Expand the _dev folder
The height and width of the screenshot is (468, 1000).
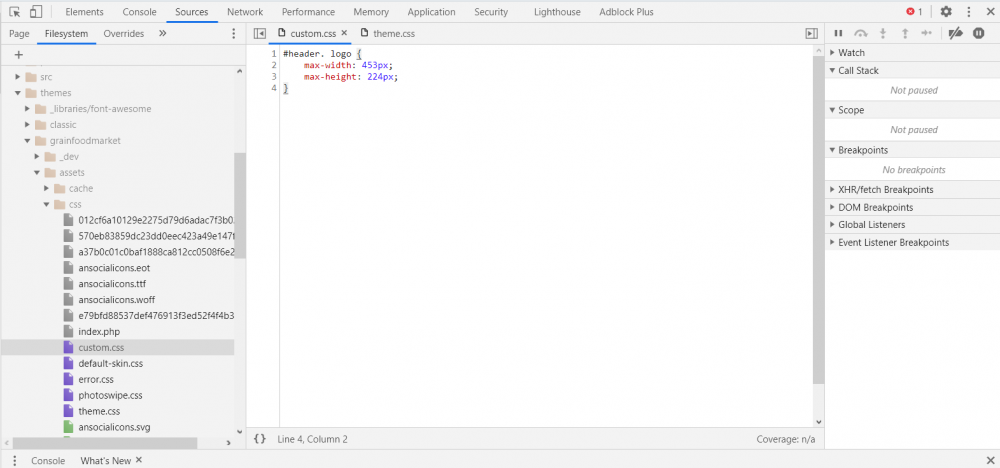pos(37,157)
